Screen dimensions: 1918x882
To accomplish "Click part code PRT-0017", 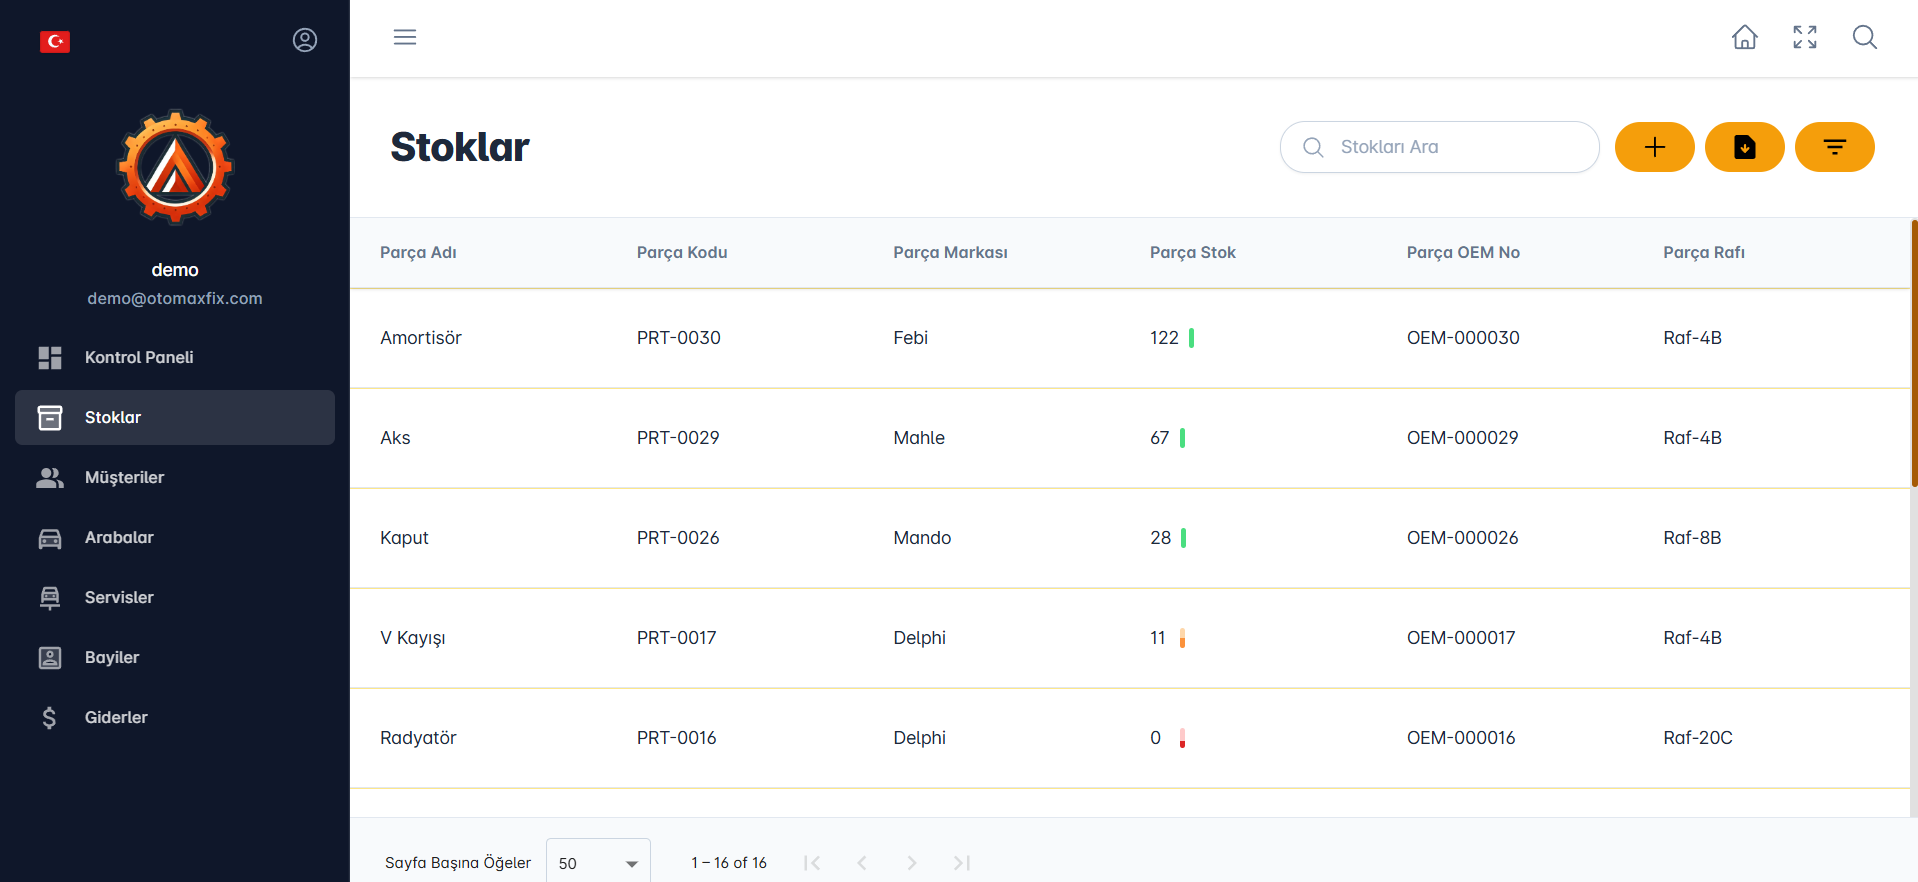I will point(677,638).
